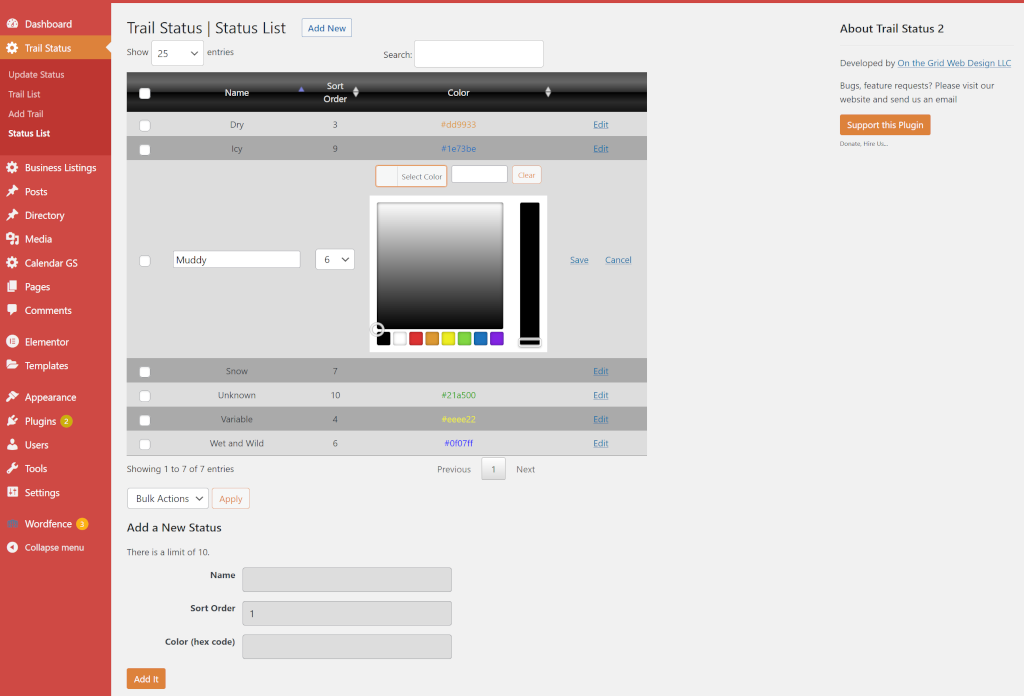Click the Select Color button
This screenshot has width=1024, height=696.
[411, 176]
